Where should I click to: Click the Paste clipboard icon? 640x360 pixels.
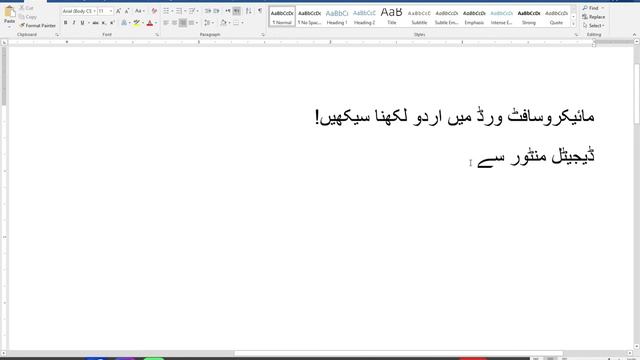(x=9, y=12)
